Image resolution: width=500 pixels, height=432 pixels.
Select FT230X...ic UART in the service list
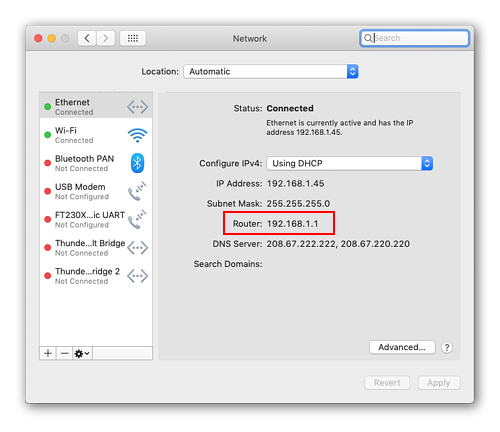[96, 219]
